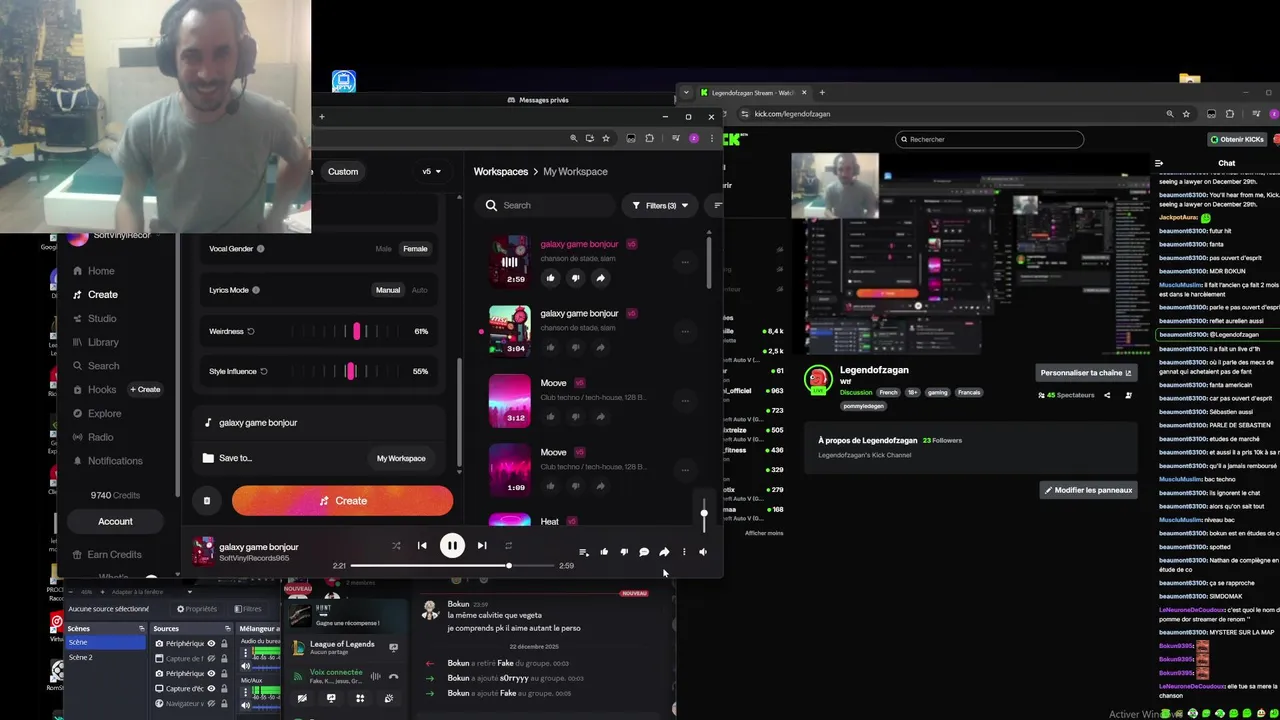Open Home in Suno sidebar
Image resolution: width=1280 pixels, height=720 pixels.
100,271
